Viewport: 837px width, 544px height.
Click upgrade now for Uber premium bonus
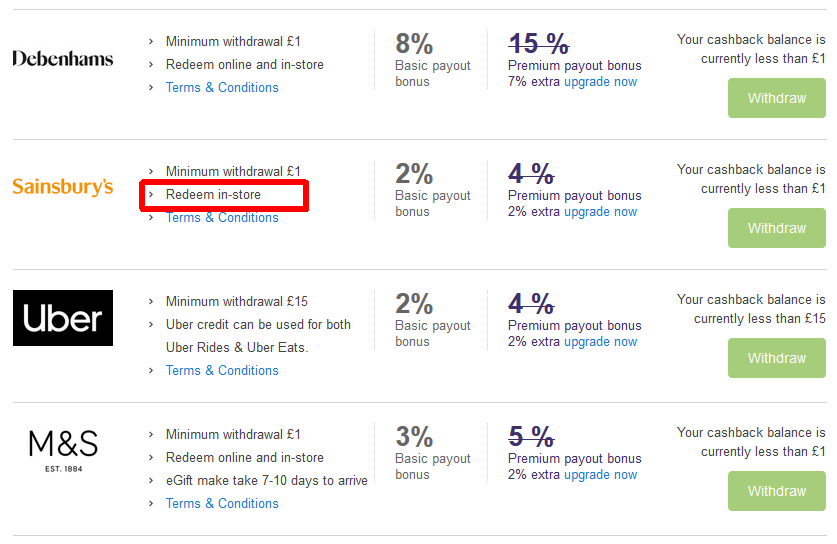pyautogui.click(x=601, y=342)
